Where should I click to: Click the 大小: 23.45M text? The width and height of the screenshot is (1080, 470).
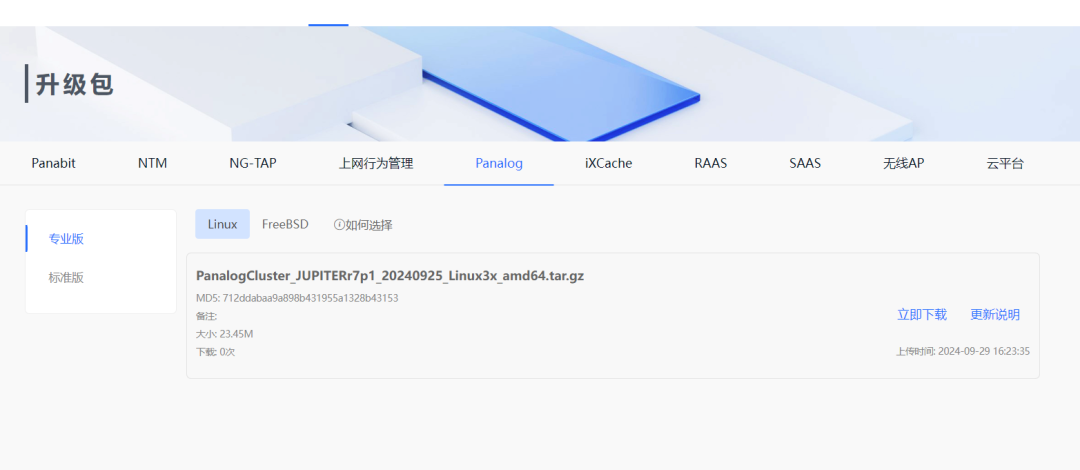coord(225,334)
